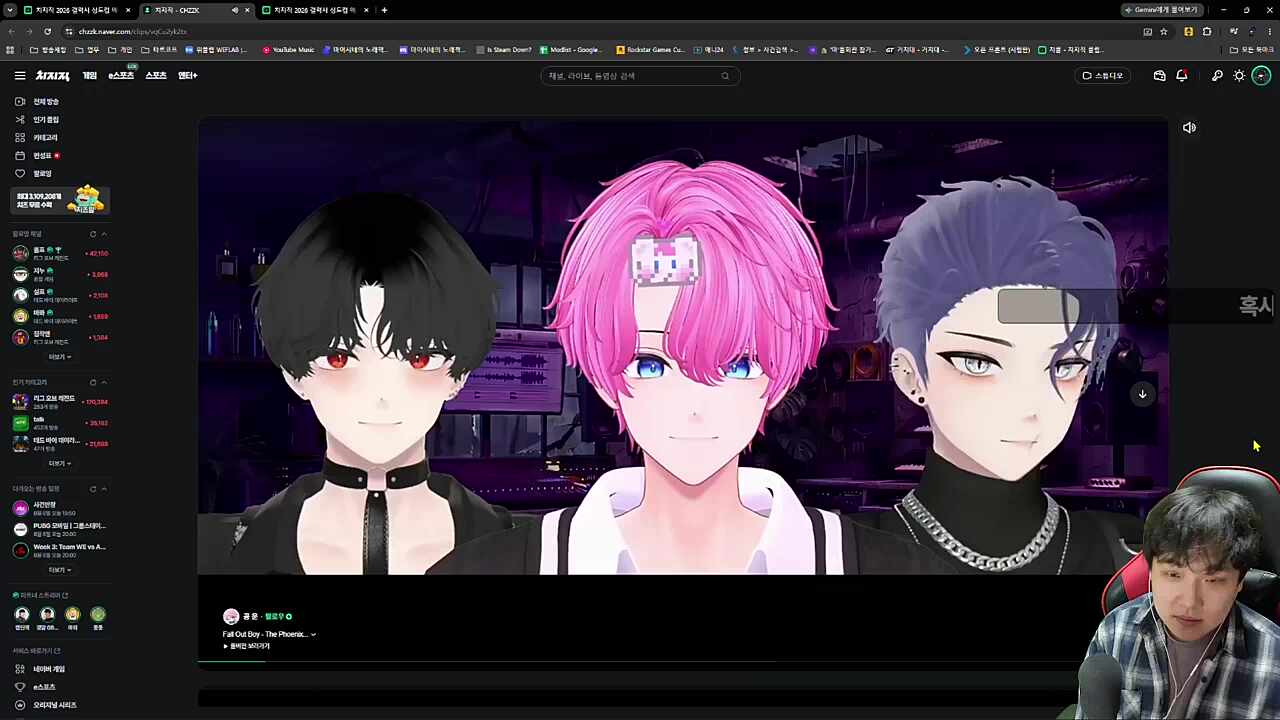Open the Is Steam Down? bookmark
The image size is (1280, 720).
point(504,50)
